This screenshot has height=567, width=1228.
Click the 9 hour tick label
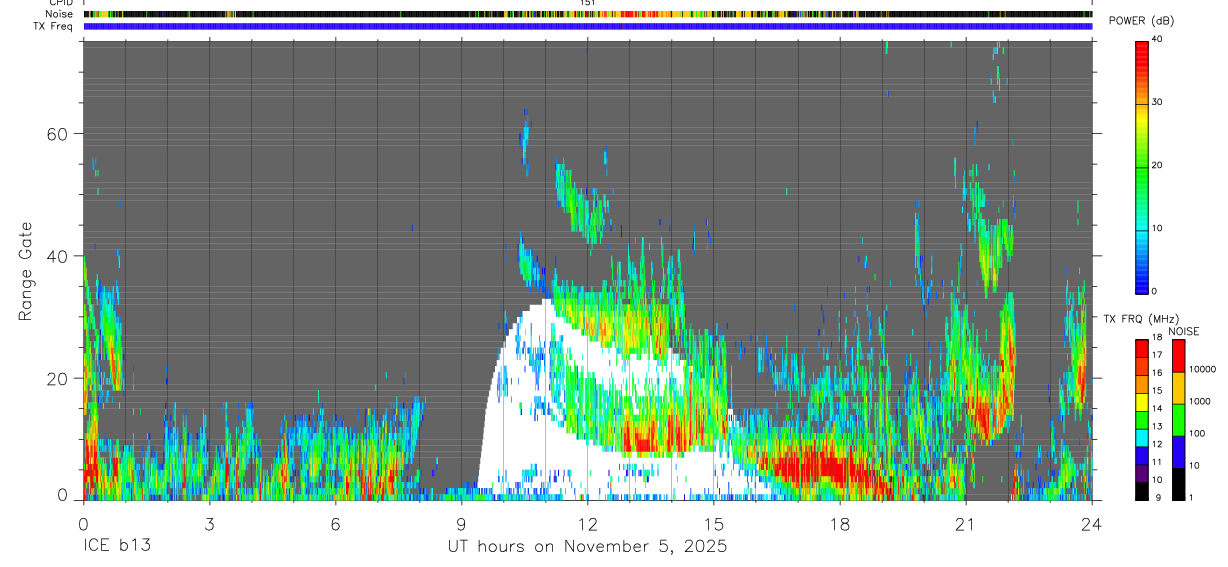click(x=461, y=525)
